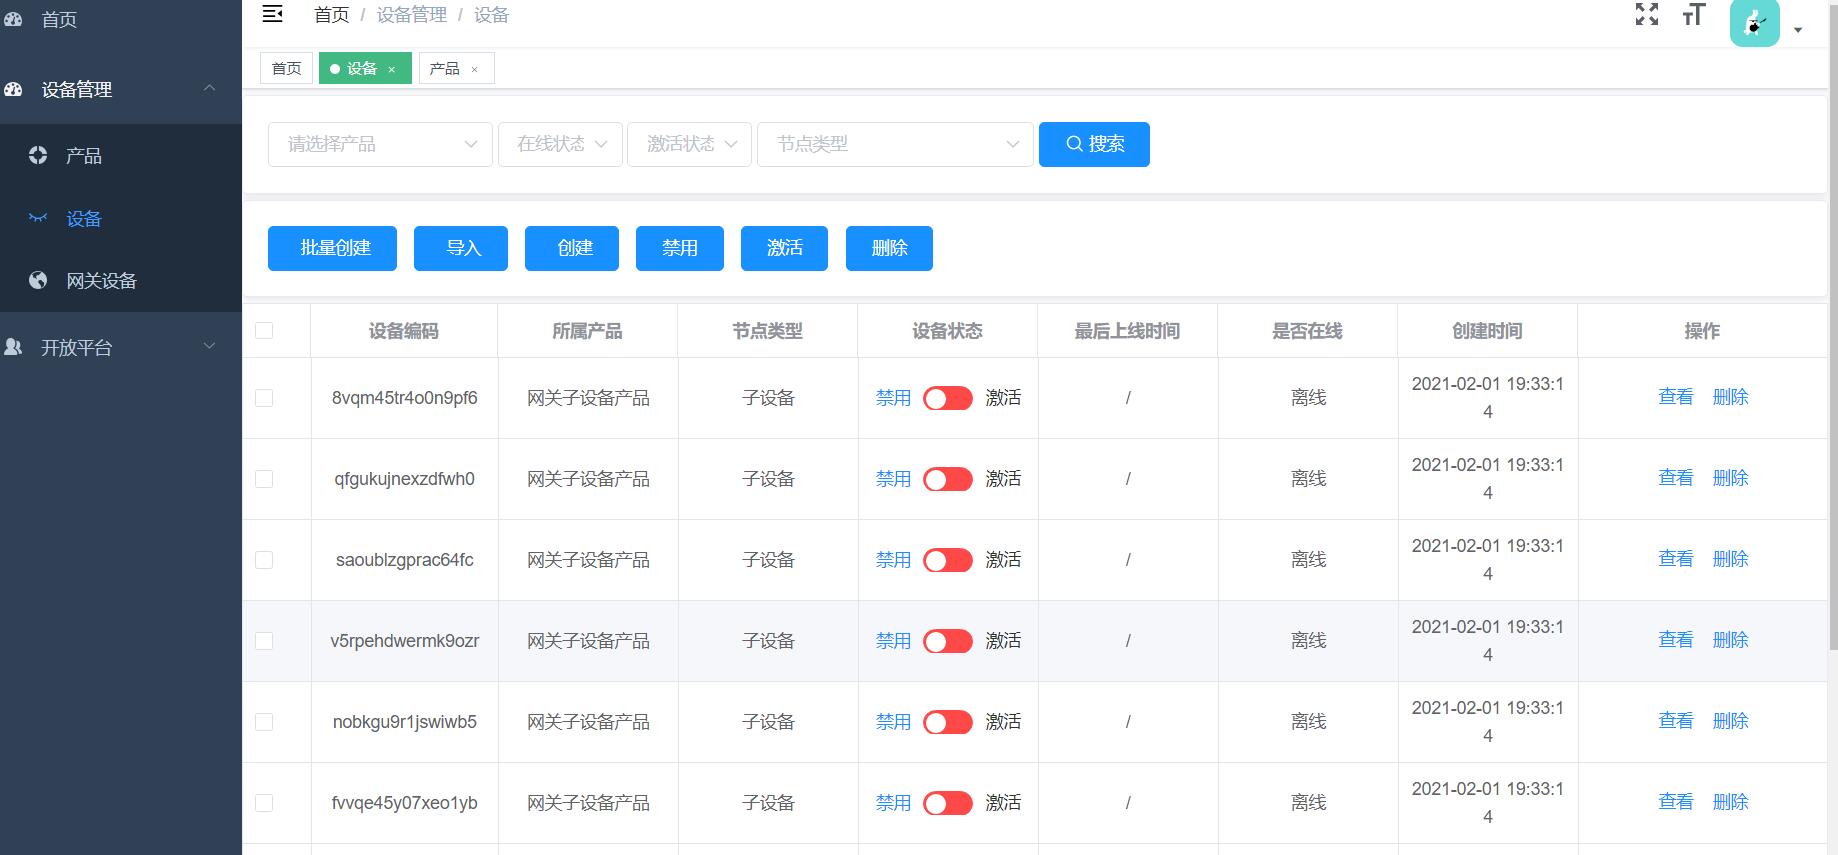
Task: Toggle status switch for device 8vqm45tr4o0n9pf6
Action: (x=947, y=398)
